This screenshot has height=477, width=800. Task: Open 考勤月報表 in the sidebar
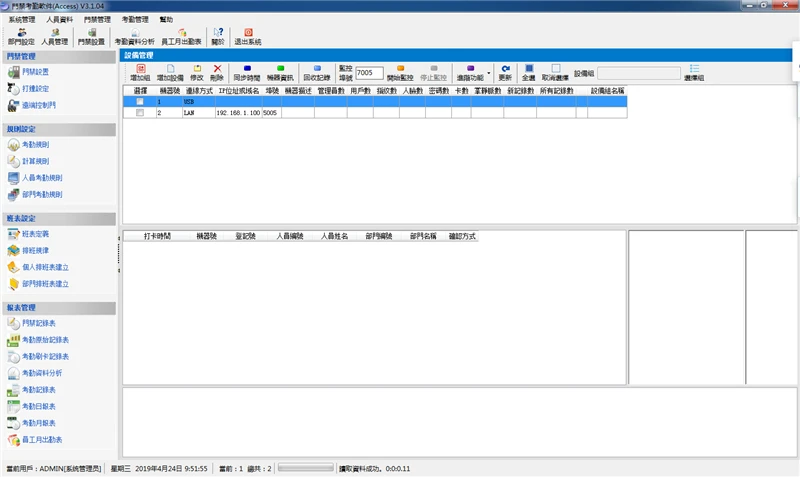32,423
